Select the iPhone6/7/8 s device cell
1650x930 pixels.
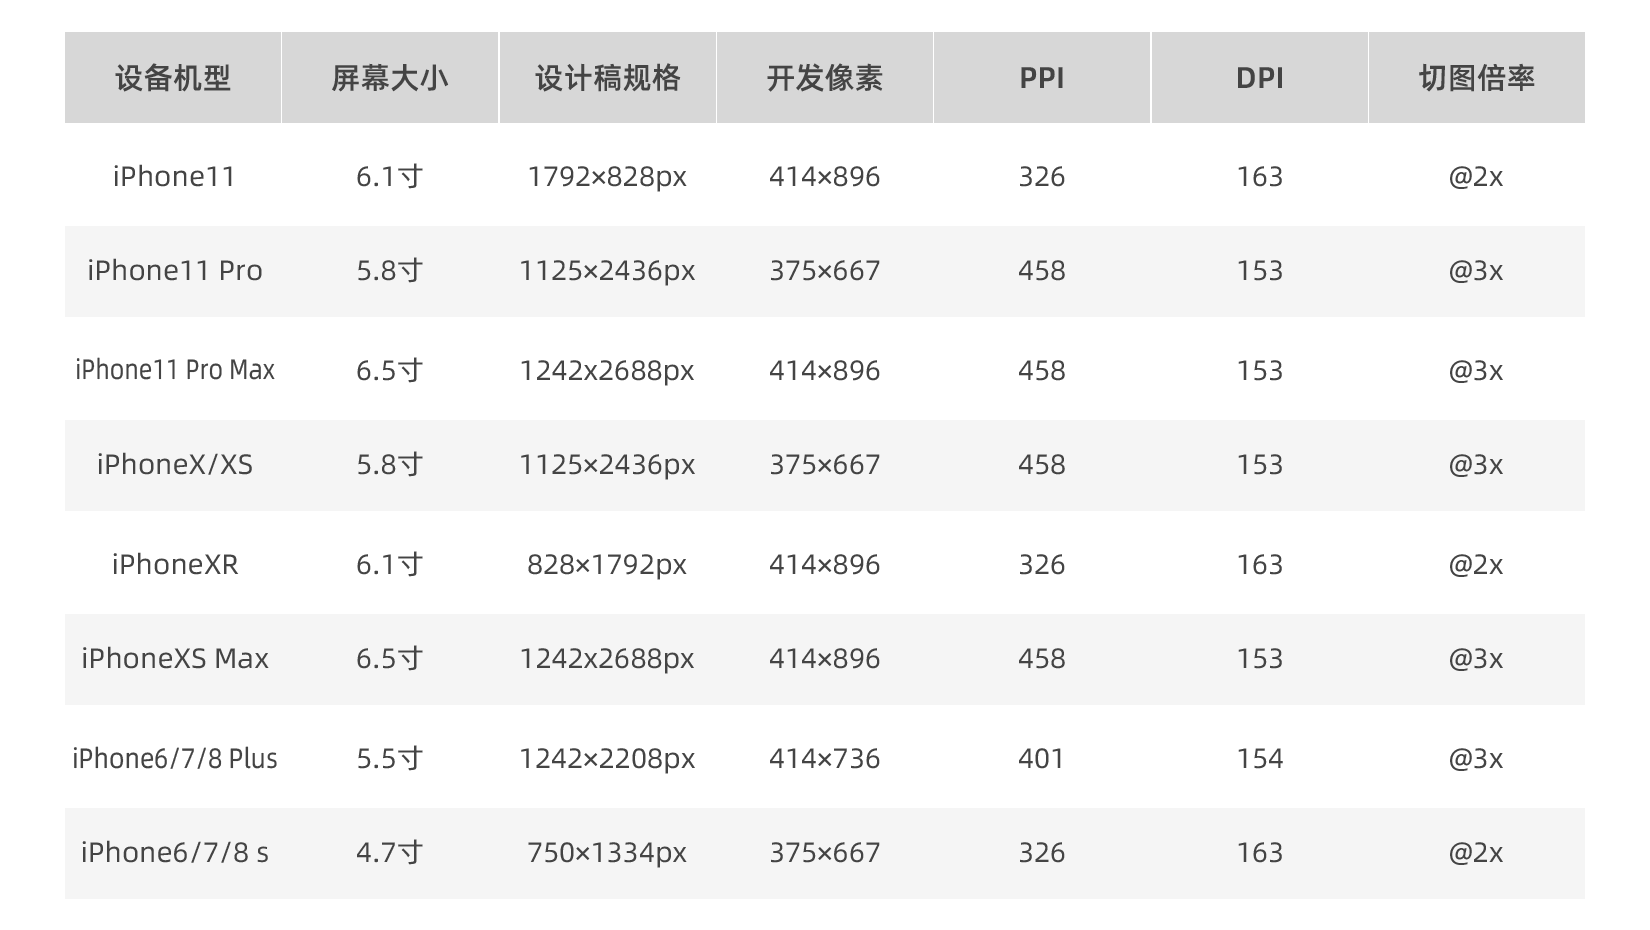click(175, 853)
